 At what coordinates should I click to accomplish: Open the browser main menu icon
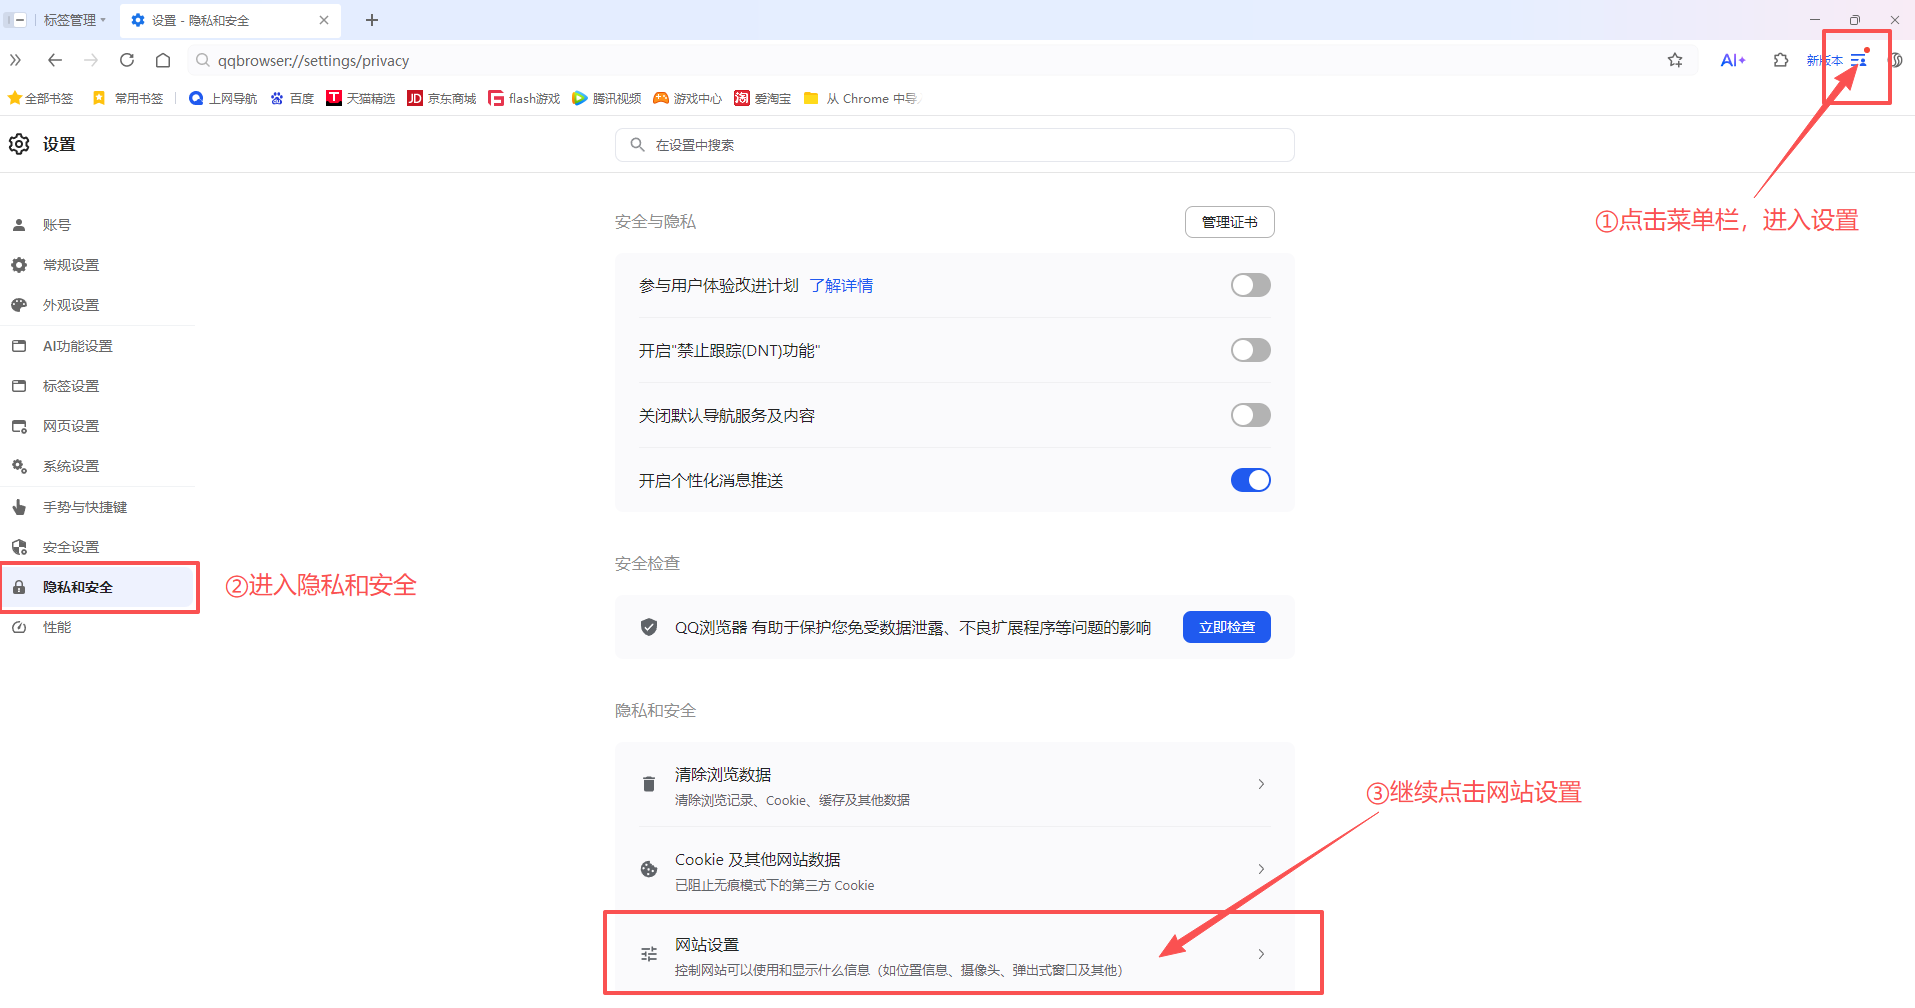coord(1858,60)
